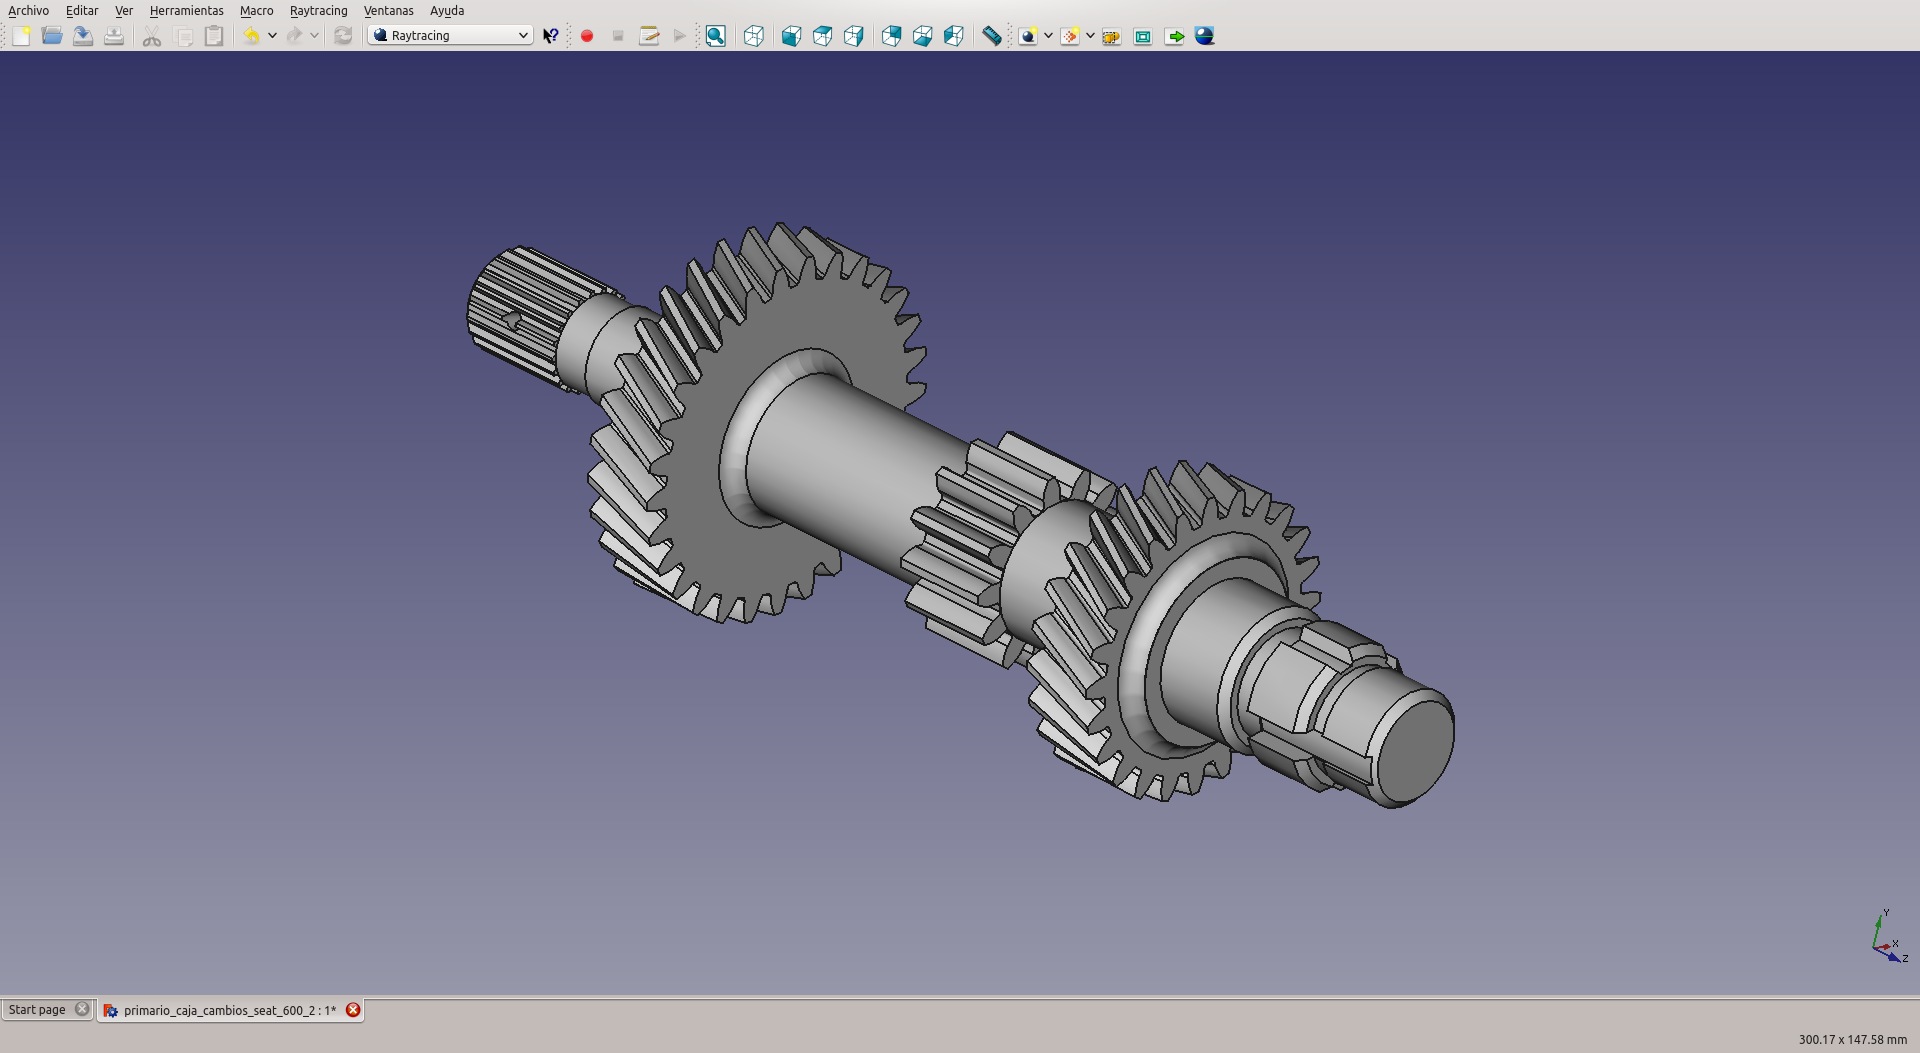Image resolution: width=1920 pixels, height=1053 pixels.
Task: Click reset camera green frame icon
Action: point(1143,36)
